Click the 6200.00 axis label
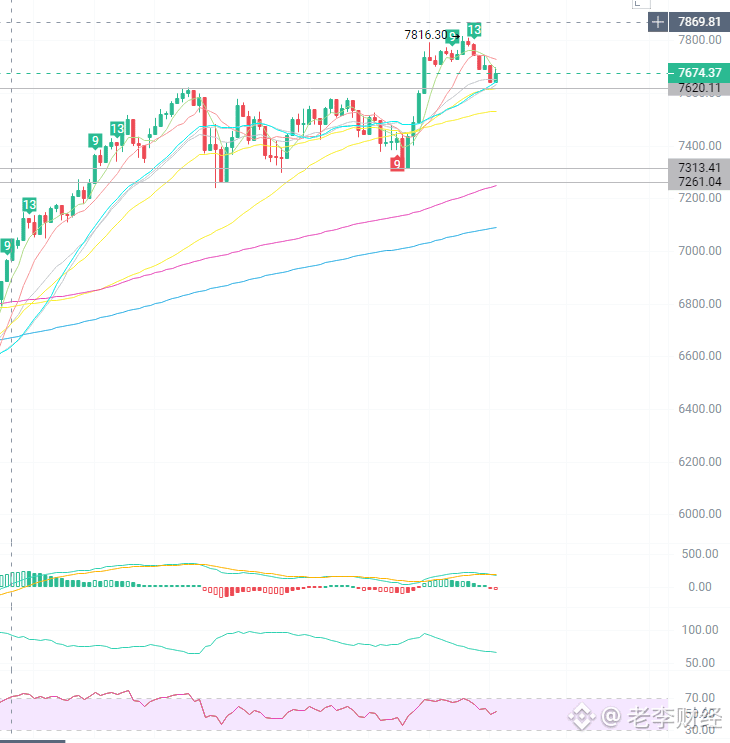730x743 pixels. click(x=699, y=462)
